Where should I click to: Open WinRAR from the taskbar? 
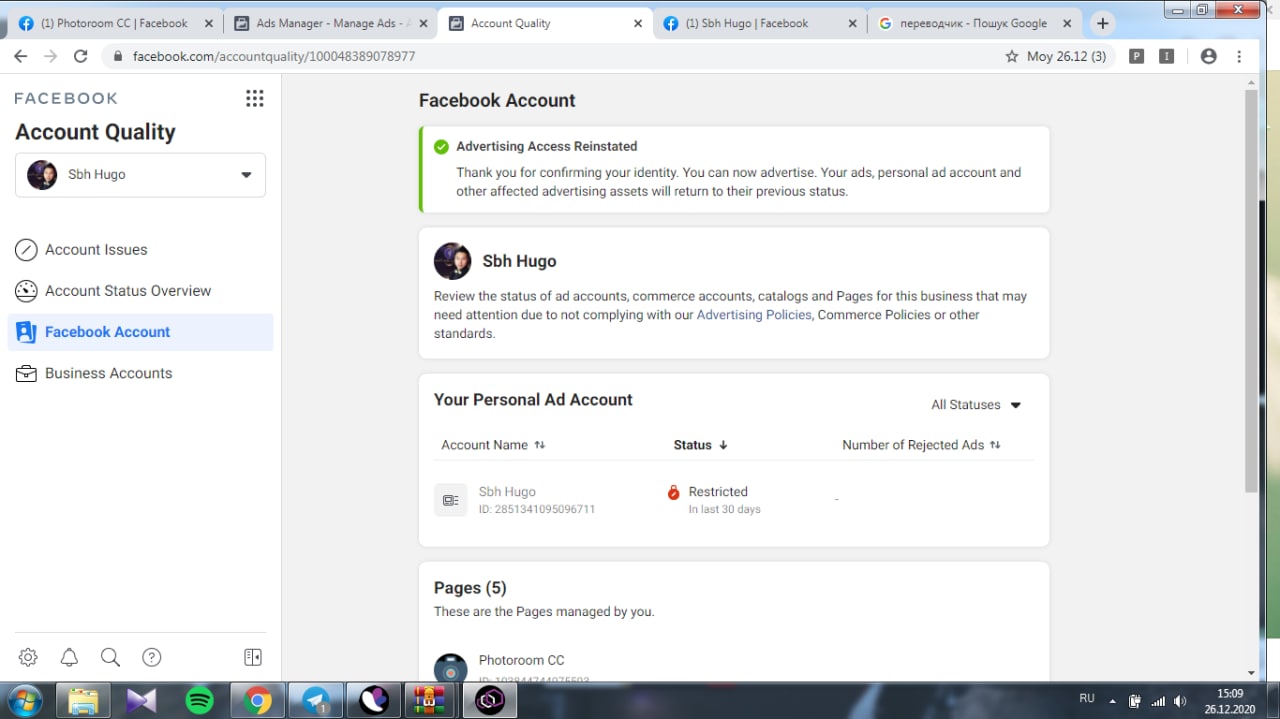coord(430,700)
